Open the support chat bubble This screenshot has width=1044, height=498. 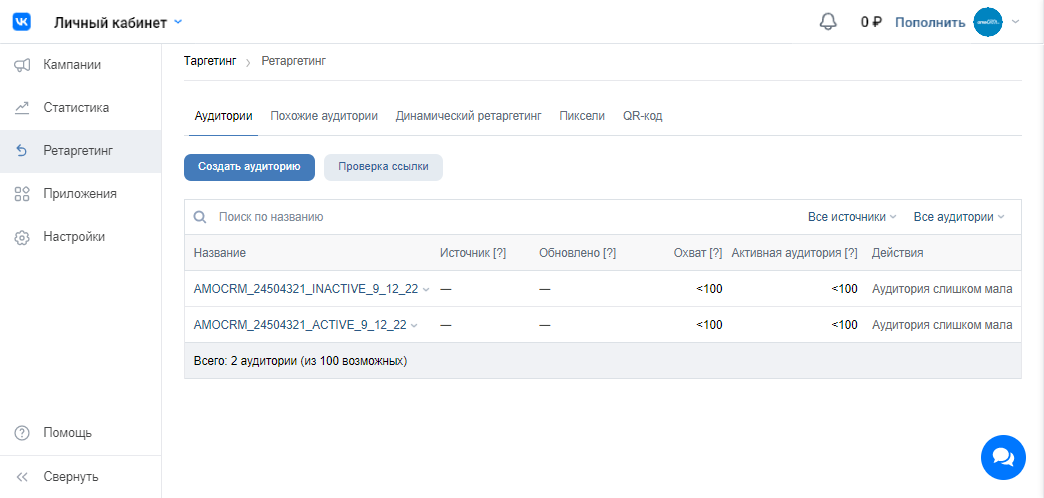click(x=1003, y=457)
